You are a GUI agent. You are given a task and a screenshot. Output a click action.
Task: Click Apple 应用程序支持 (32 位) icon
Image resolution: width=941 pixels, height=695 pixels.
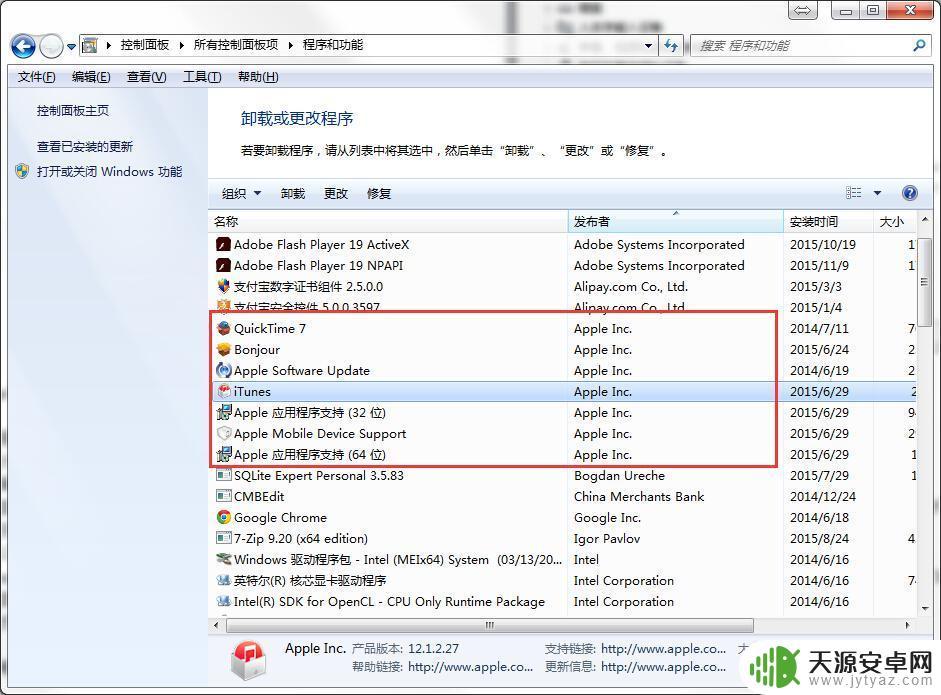tap(223, 412)
